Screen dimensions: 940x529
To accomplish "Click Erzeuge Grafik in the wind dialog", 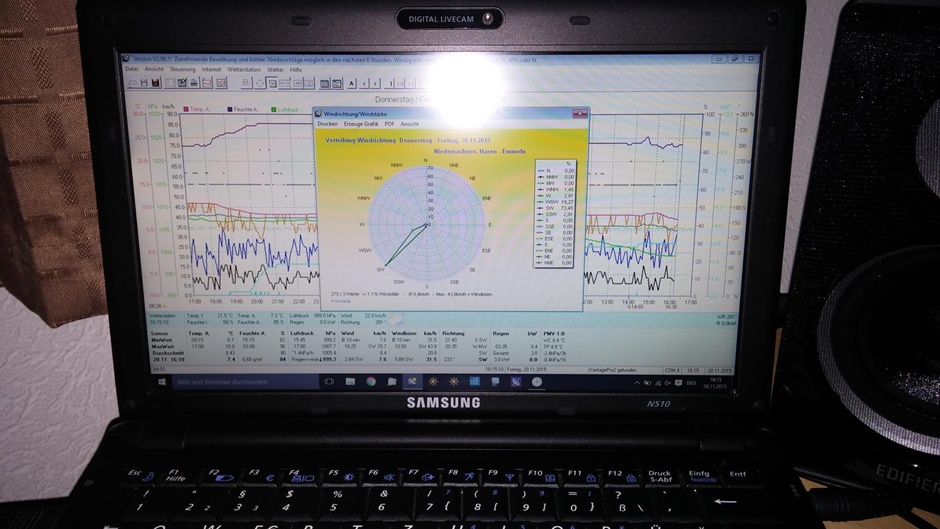I will [361, 123].
